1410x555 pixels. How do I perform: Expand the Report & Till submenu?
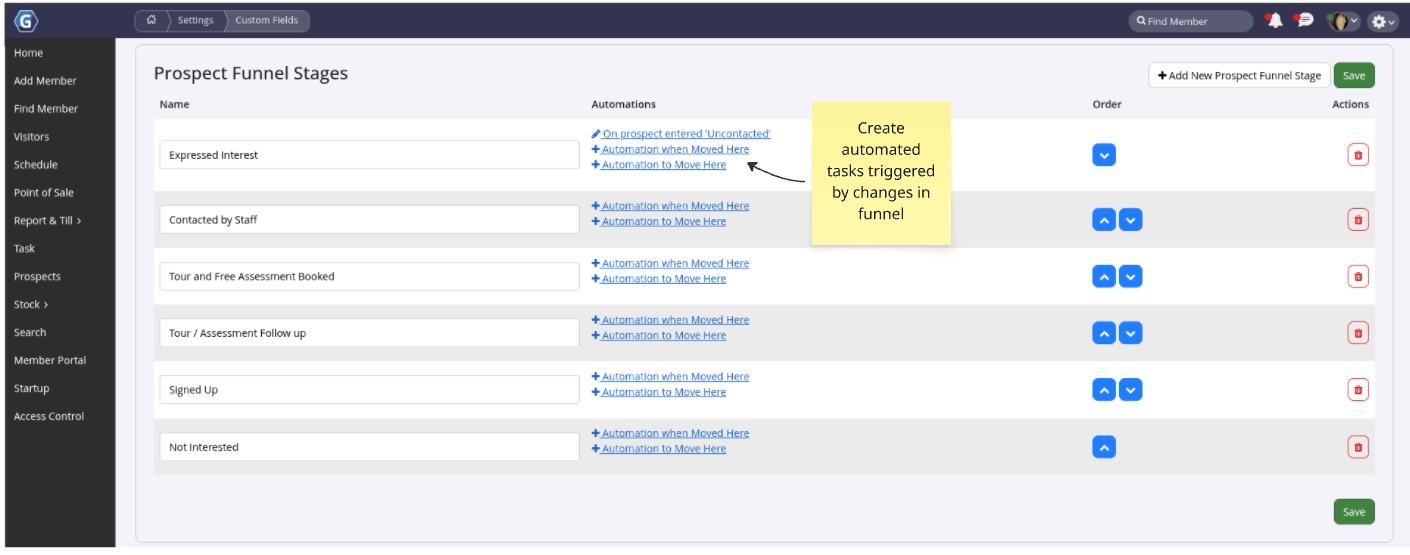pos(47,221)
